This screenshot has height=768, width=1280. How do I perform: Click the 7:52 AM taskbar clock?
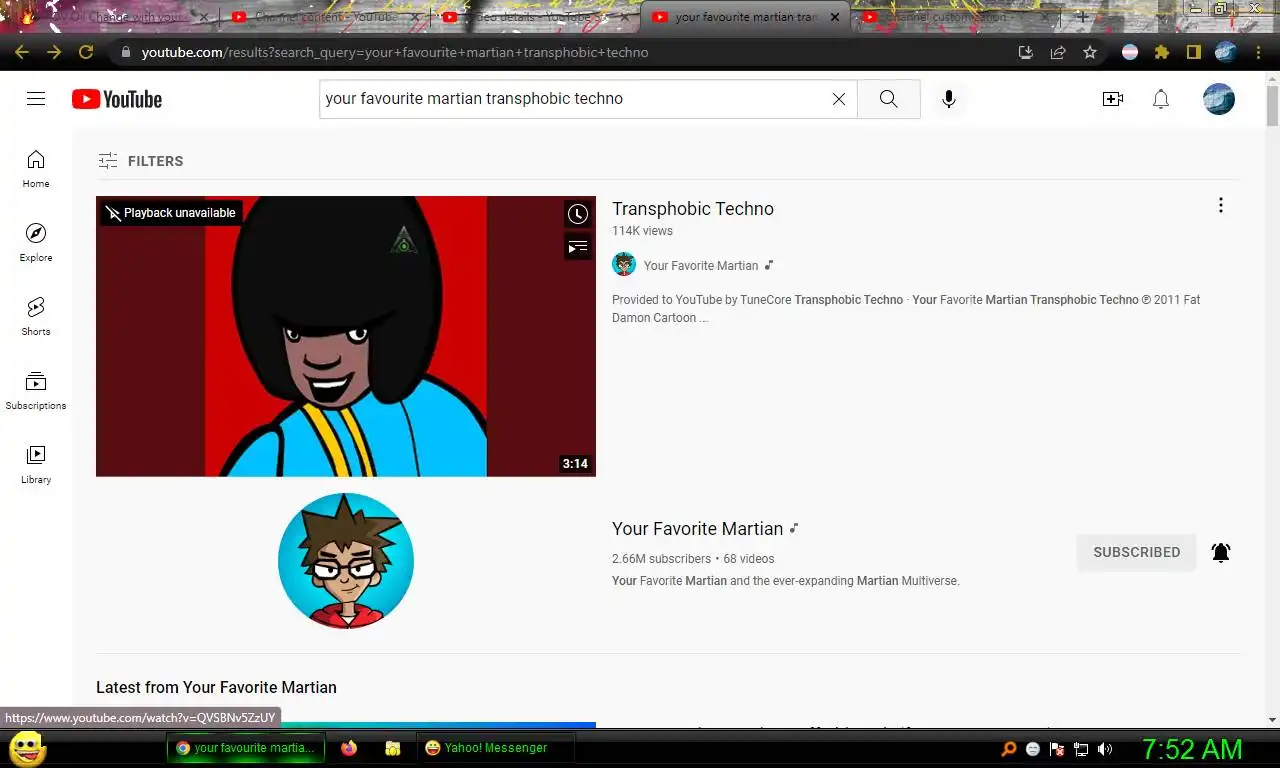(1192, 749)
